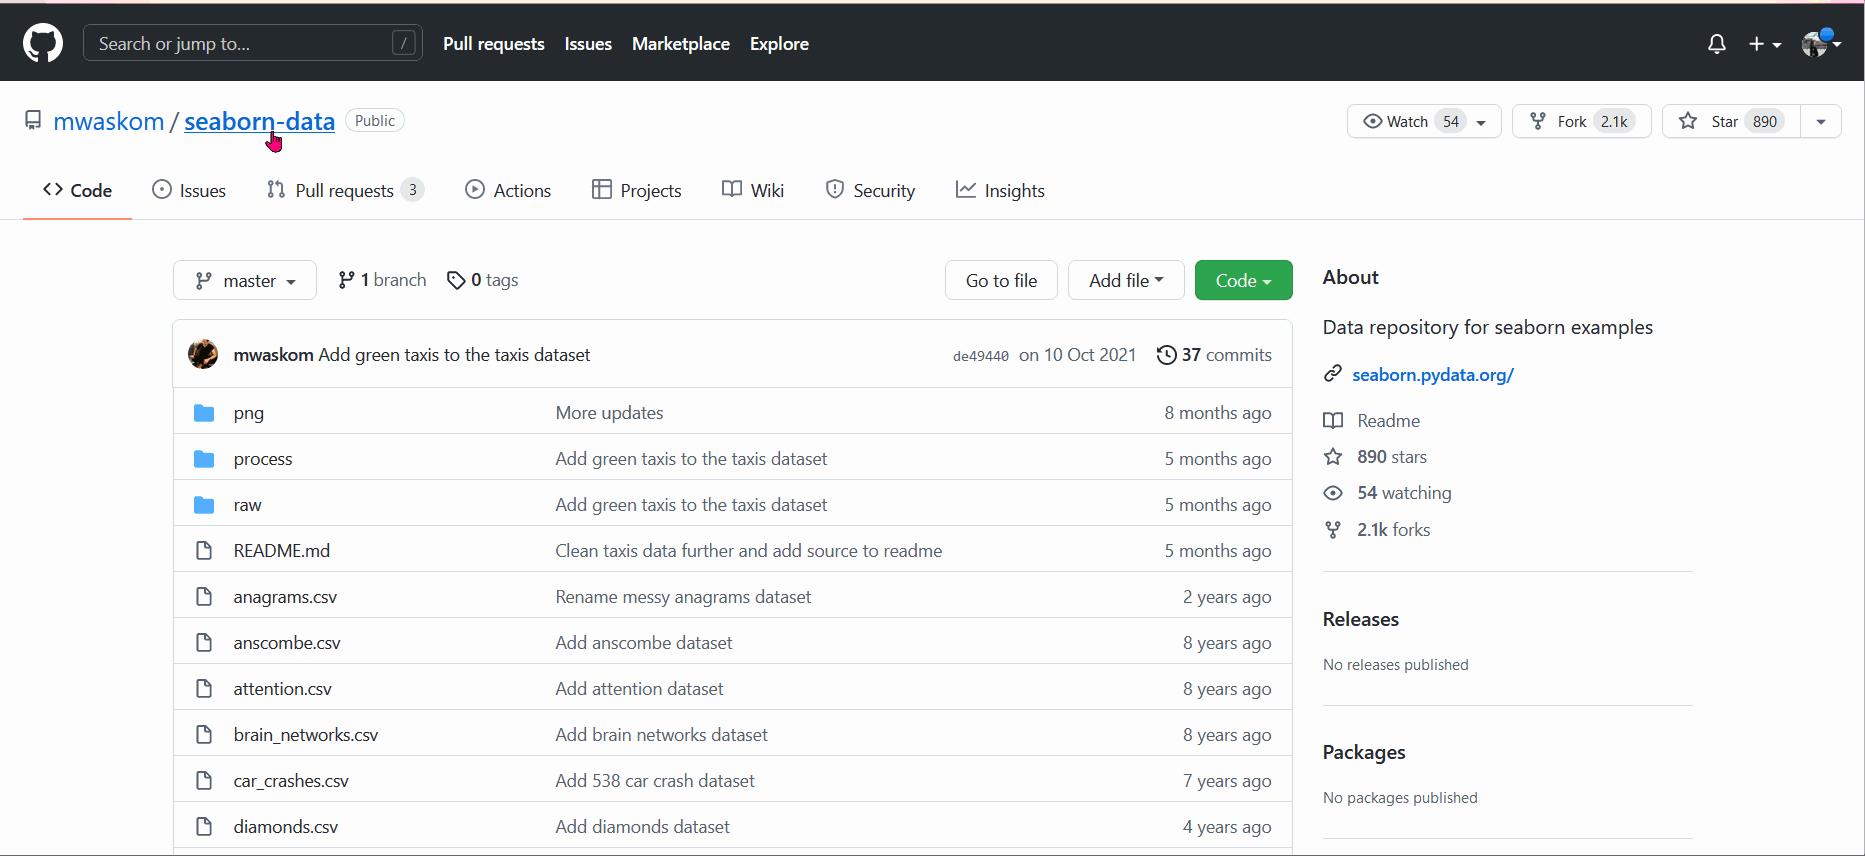1865x856 pixels.
Task: Star the seaborn-data repository
Action: click(1730, 121)
